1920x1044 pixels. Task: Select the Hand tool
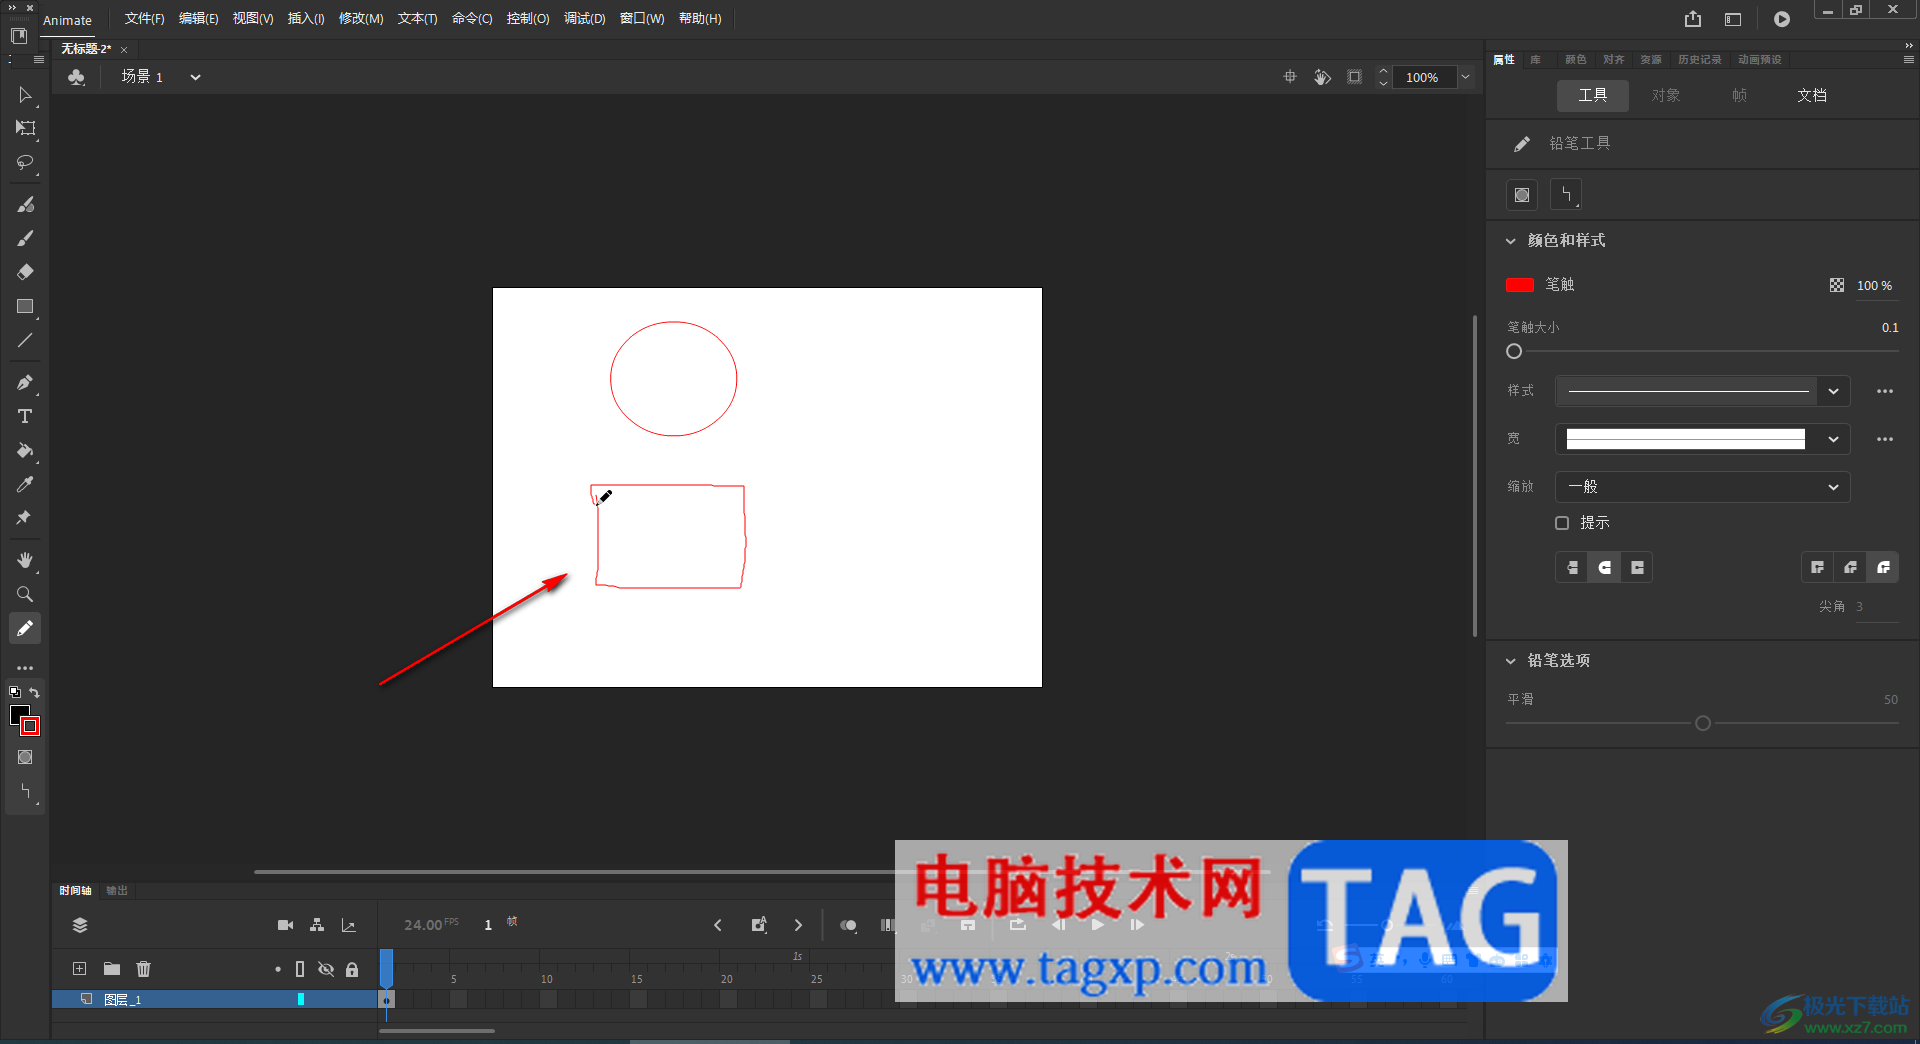[x=25, y=560]
